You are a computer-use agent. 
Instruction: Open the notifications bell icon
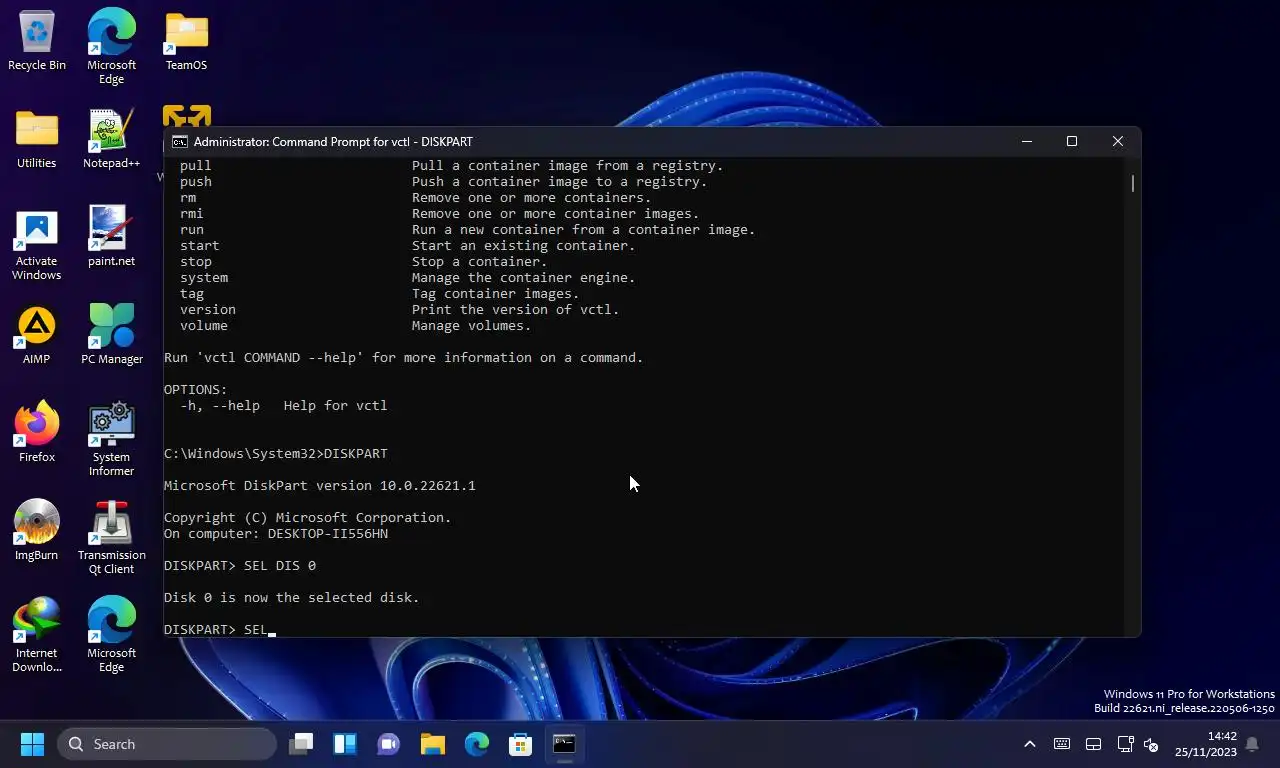coord(1252,744)
